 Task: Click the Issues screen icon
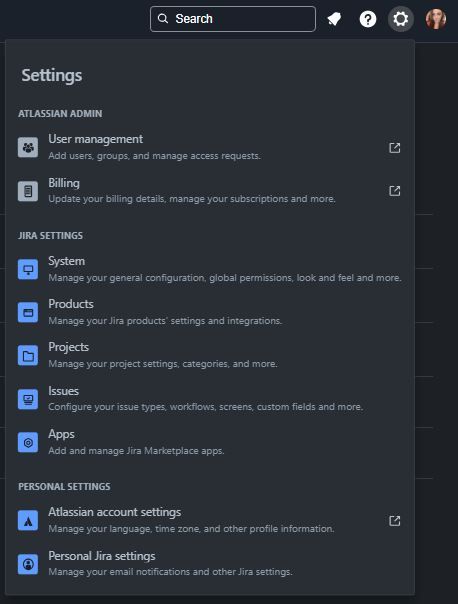(x=28, y=399)
